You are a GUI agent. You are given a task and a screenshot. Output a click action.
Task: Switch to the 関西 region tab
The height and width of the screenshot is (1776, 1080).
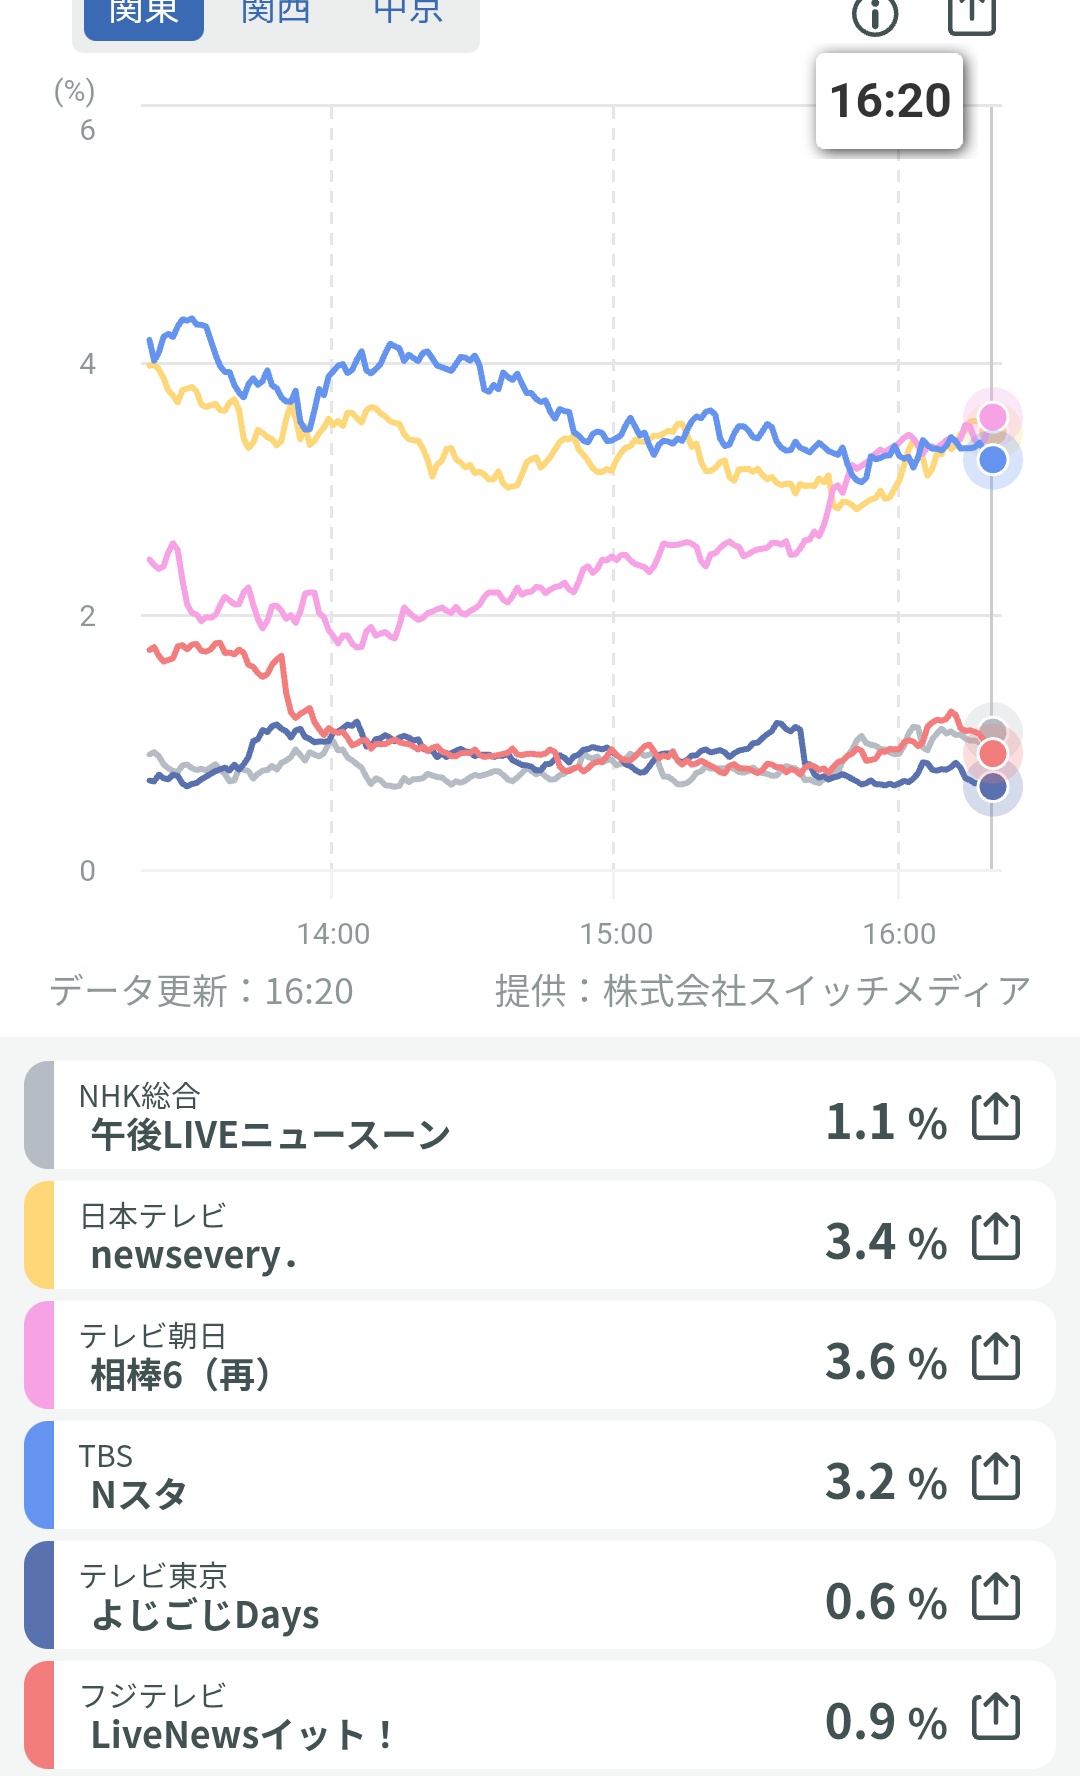[275, 14]
